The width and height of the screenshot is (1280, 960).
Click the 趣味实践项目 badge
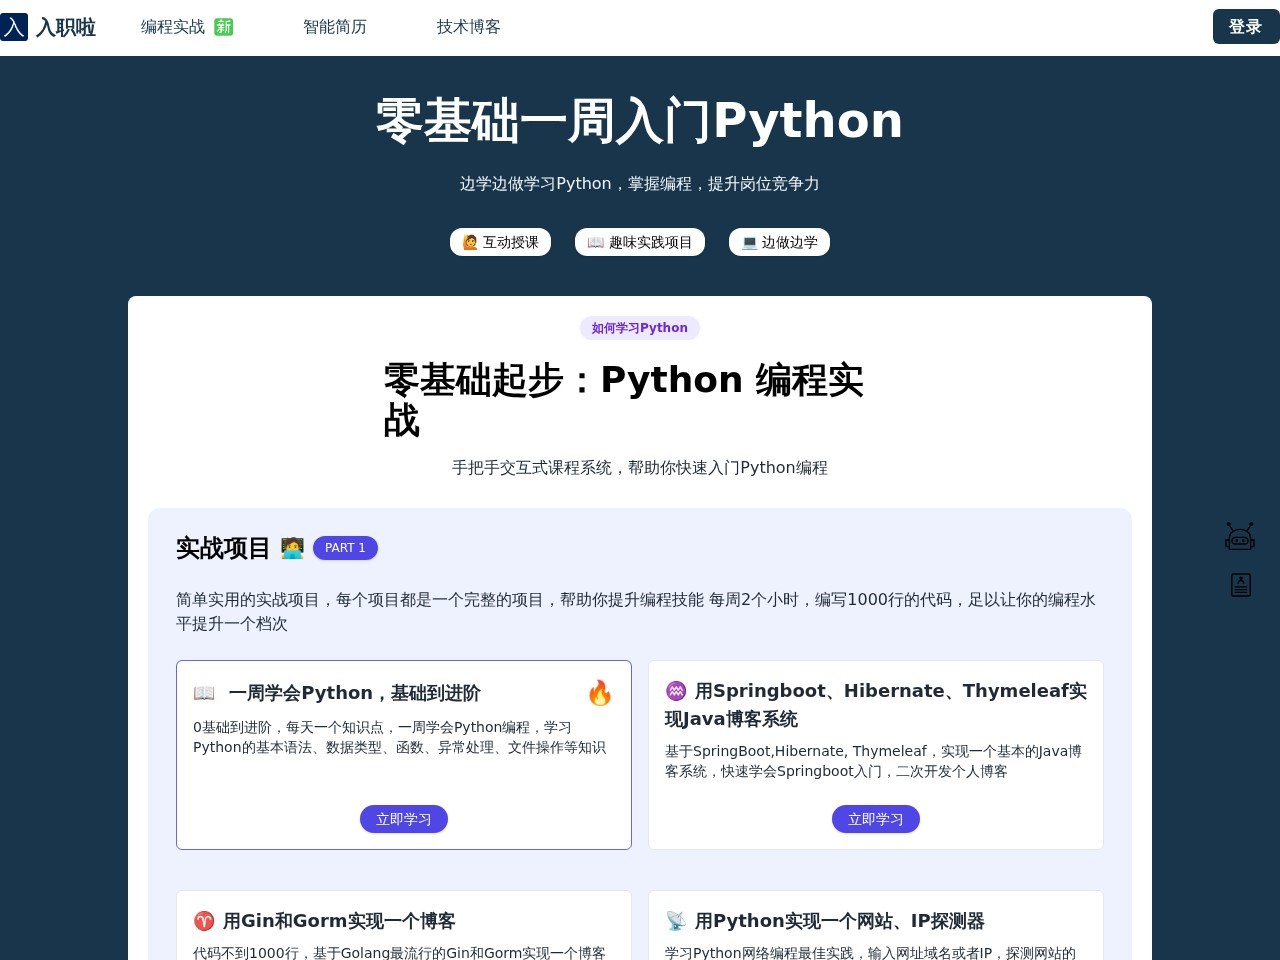point(640,242)
